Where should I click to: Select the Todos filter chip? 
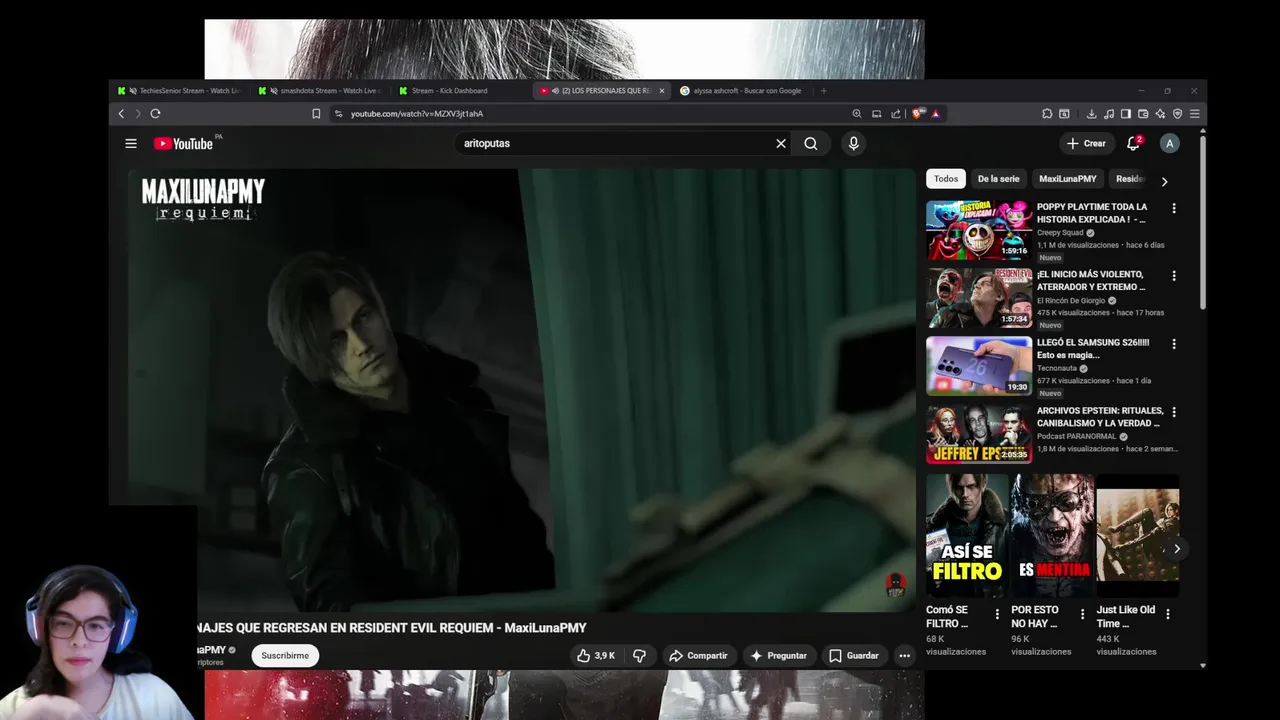946,179
